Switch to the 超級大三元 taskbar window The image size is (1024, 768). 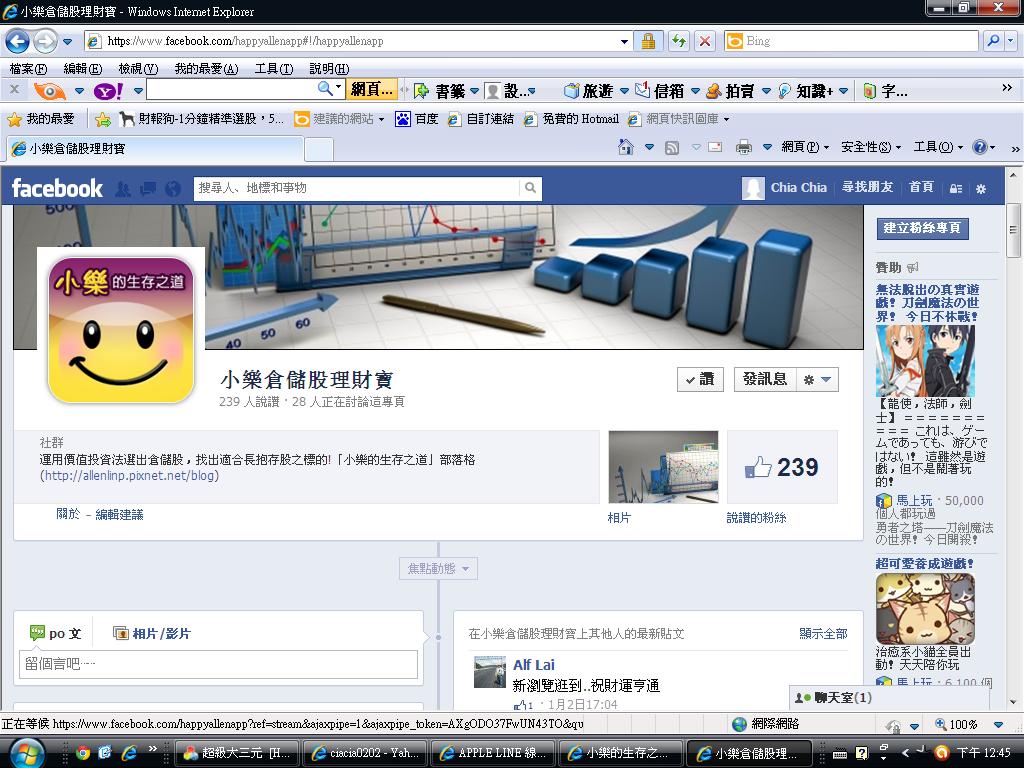tap(238, 753)
